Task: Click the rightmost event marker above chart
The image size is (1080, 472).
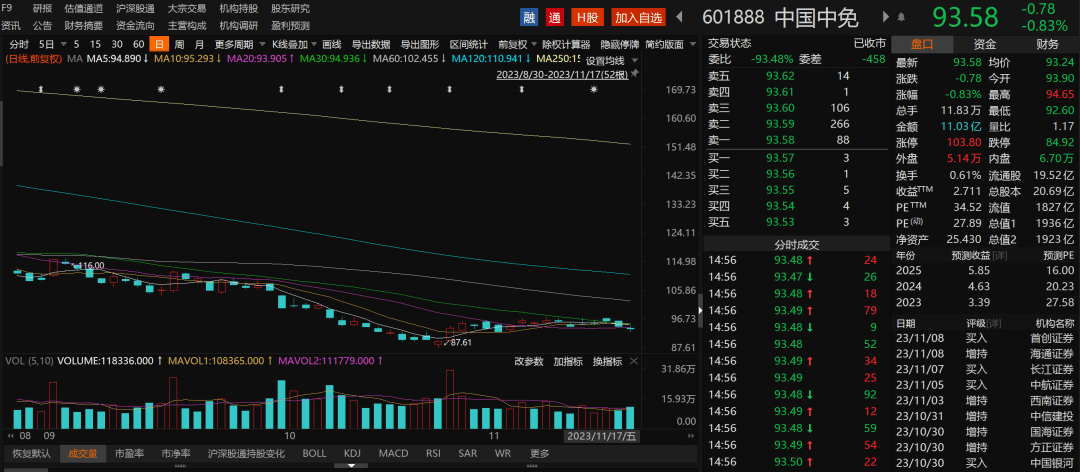Action: (593, 90)
